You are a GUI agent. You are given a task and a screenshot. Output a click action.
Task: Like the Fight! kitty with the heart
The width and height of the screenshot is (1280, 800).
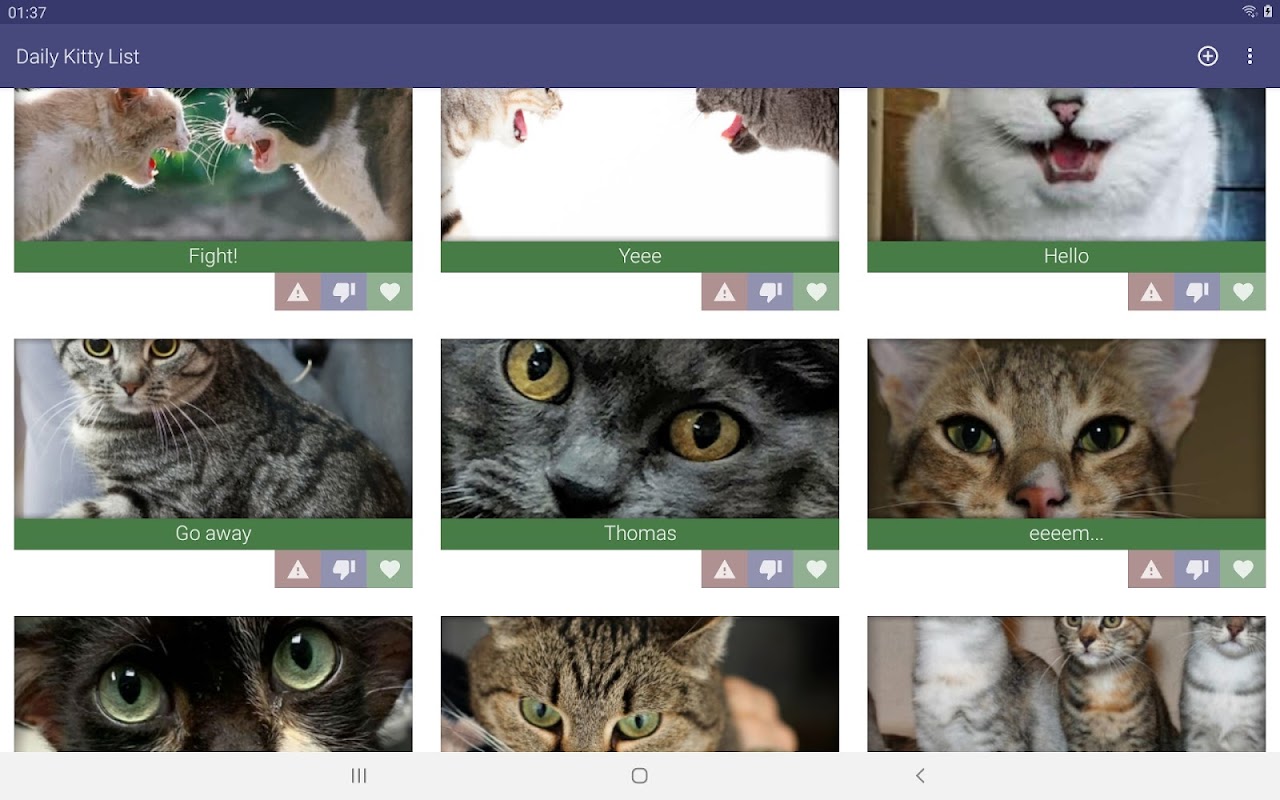(390, 292)
